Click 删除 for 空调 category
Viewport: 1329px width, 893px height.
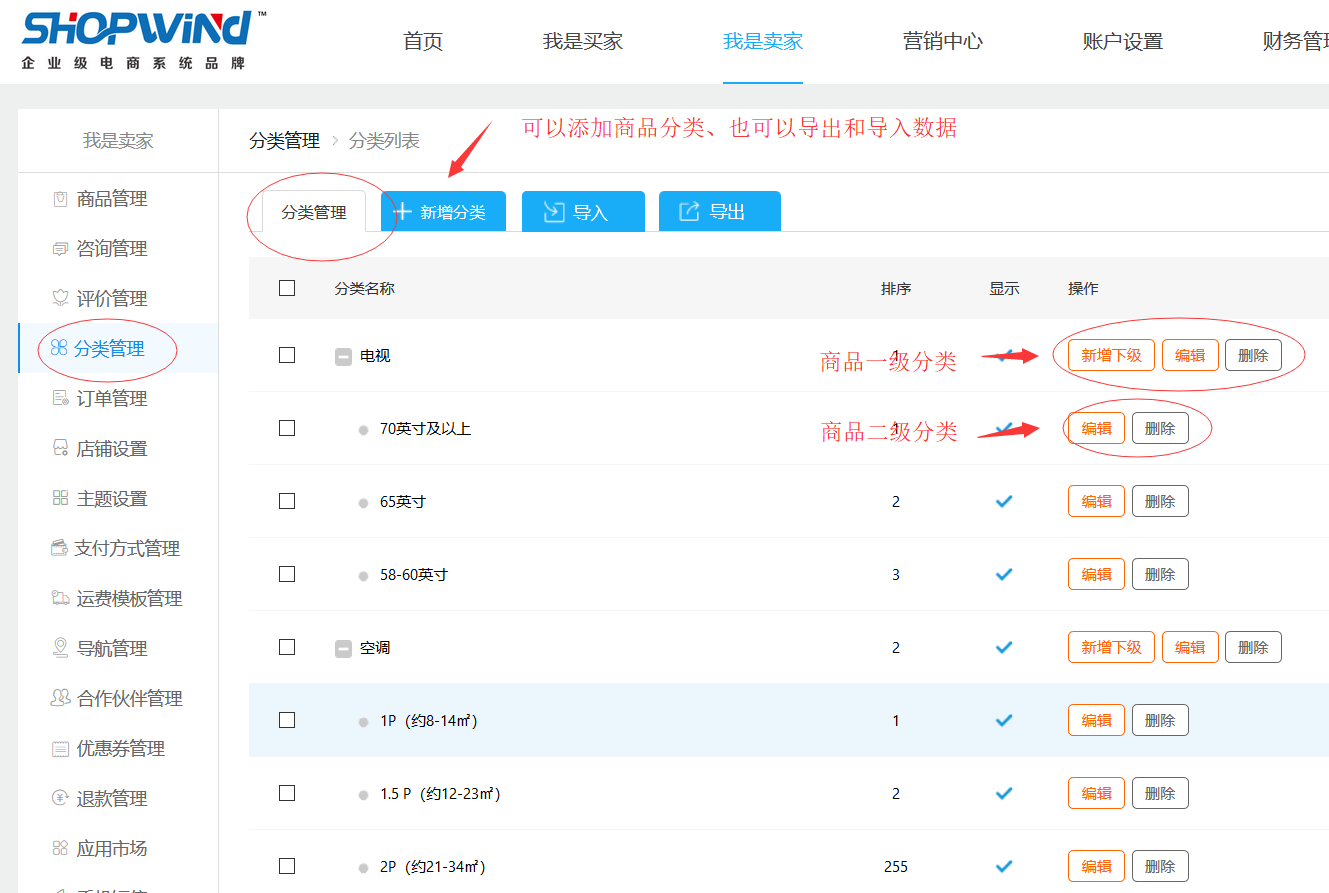pos(1253,647)
